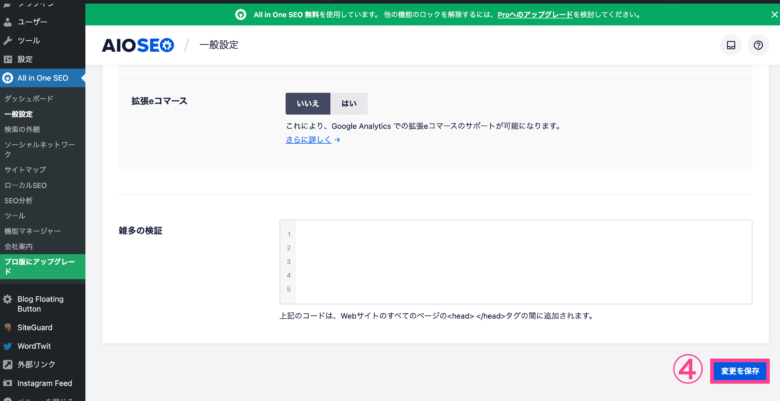Open ユーザー menu in sidebar
The height and width of the screenshot is (401, 780).
(32, 22)
